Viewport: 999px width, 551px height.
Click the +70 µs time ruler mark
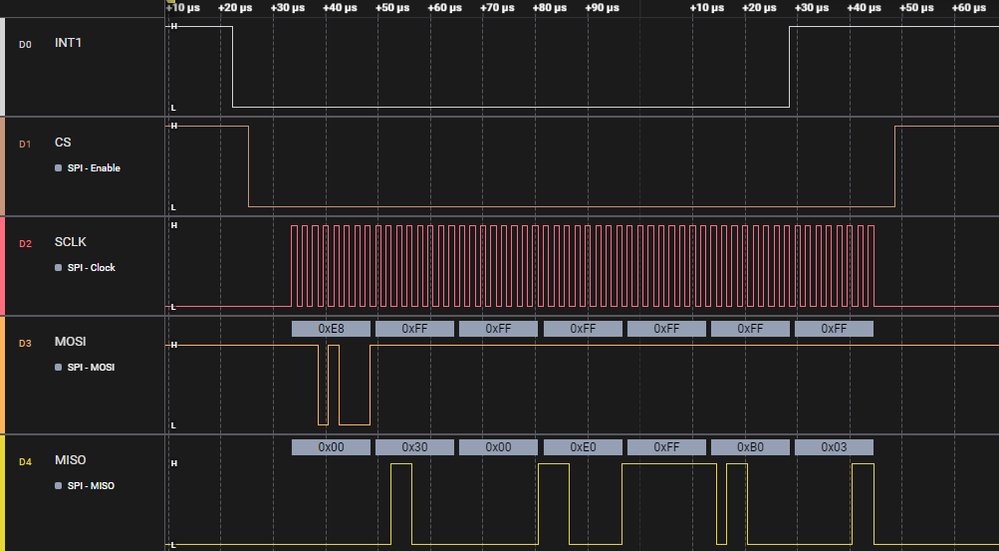coord(497,8)
